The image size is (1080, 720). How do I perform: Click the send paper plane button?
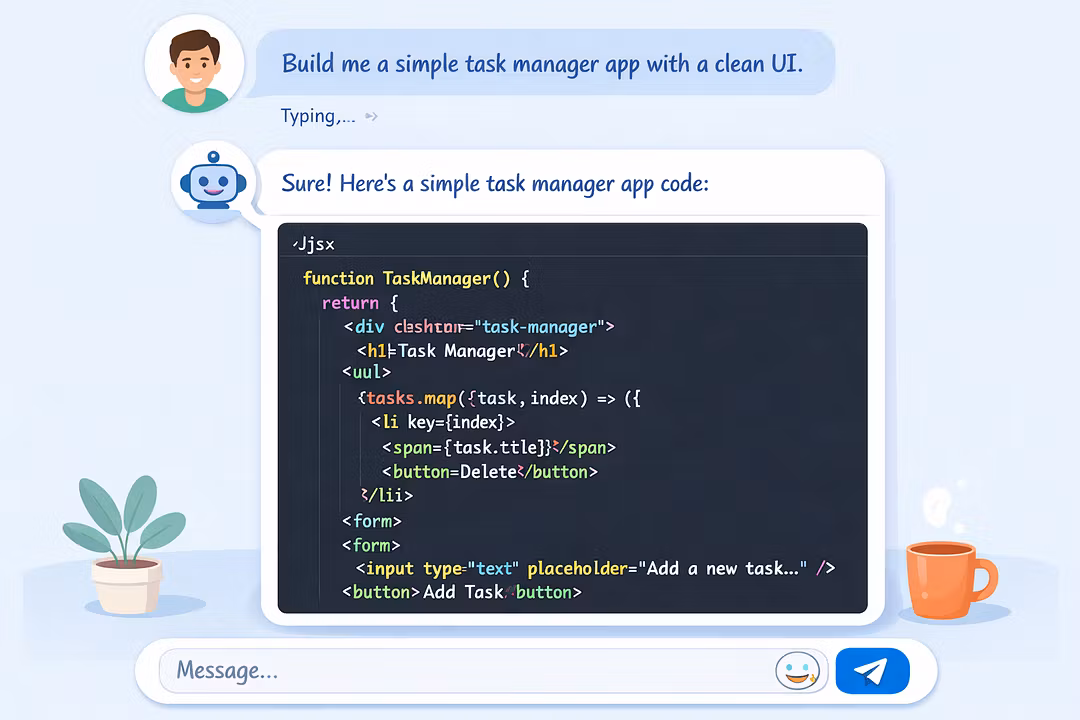[872, 670]
